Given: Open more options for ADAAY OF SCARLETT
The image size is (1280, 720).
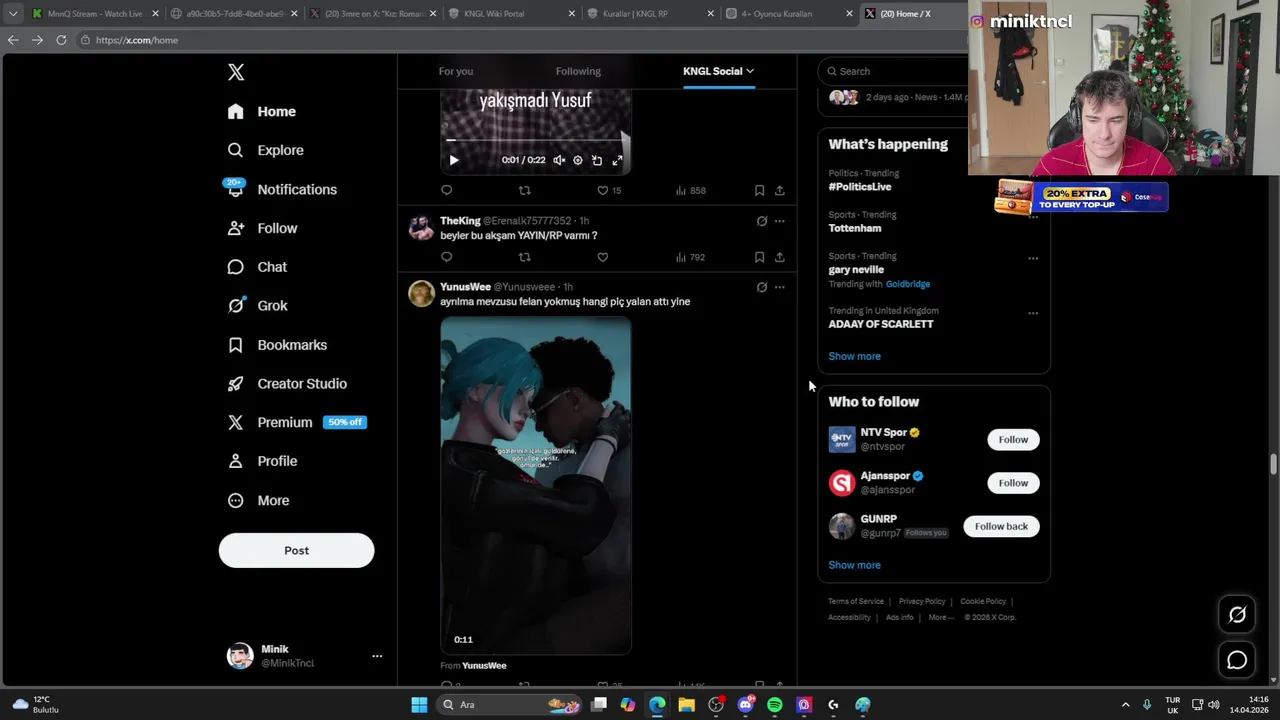Looking at the screenshot, I should pyautogui.click(x=1033, y=313).
